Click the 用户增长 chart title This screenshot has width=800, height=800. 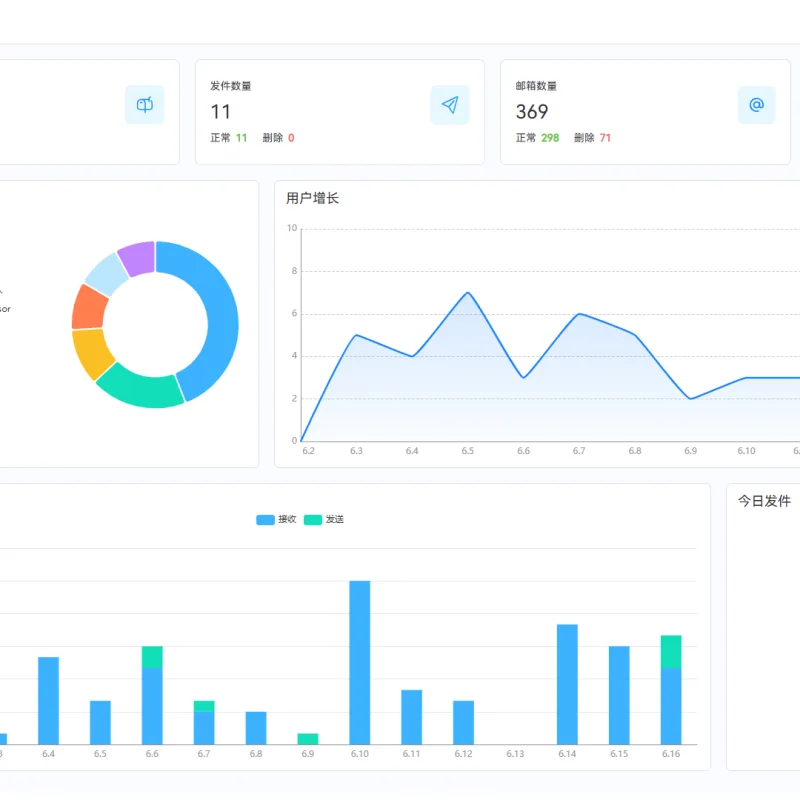[312, 198]
